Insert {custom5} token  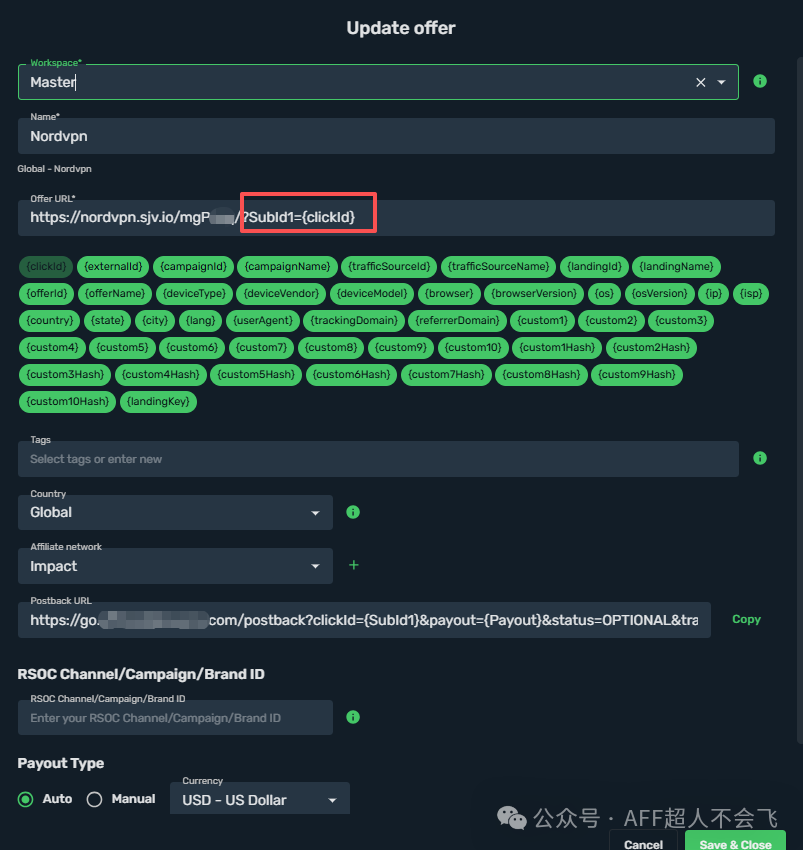122,348
